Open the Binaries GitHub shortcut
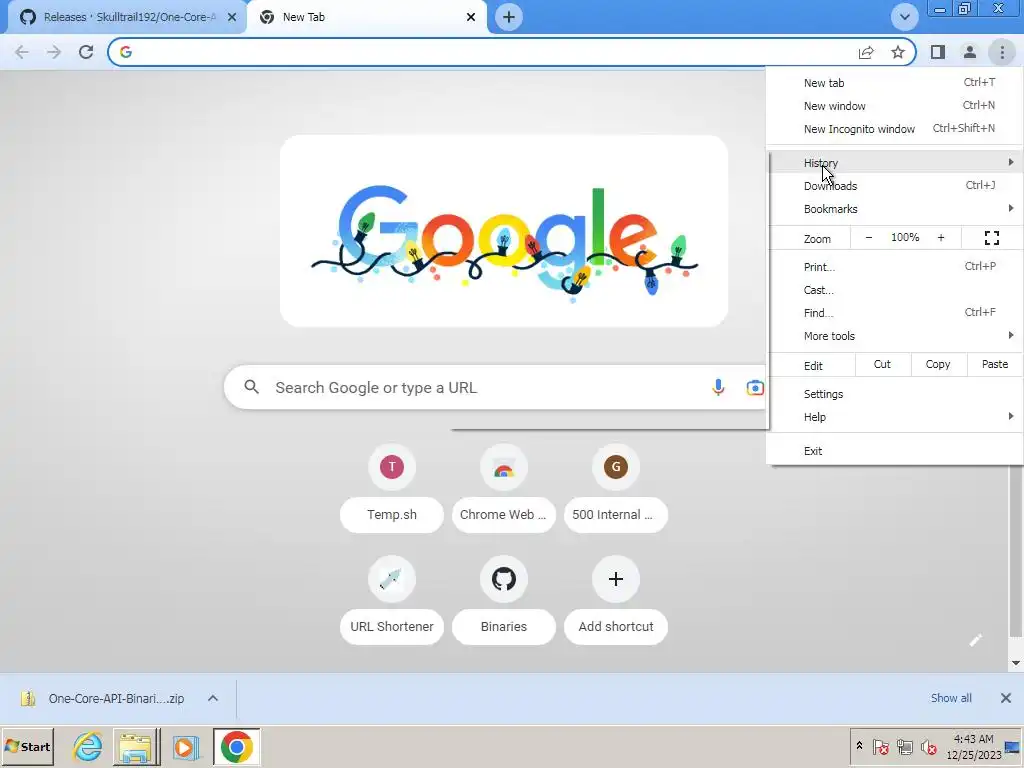1024x768 pixels. 504,600
